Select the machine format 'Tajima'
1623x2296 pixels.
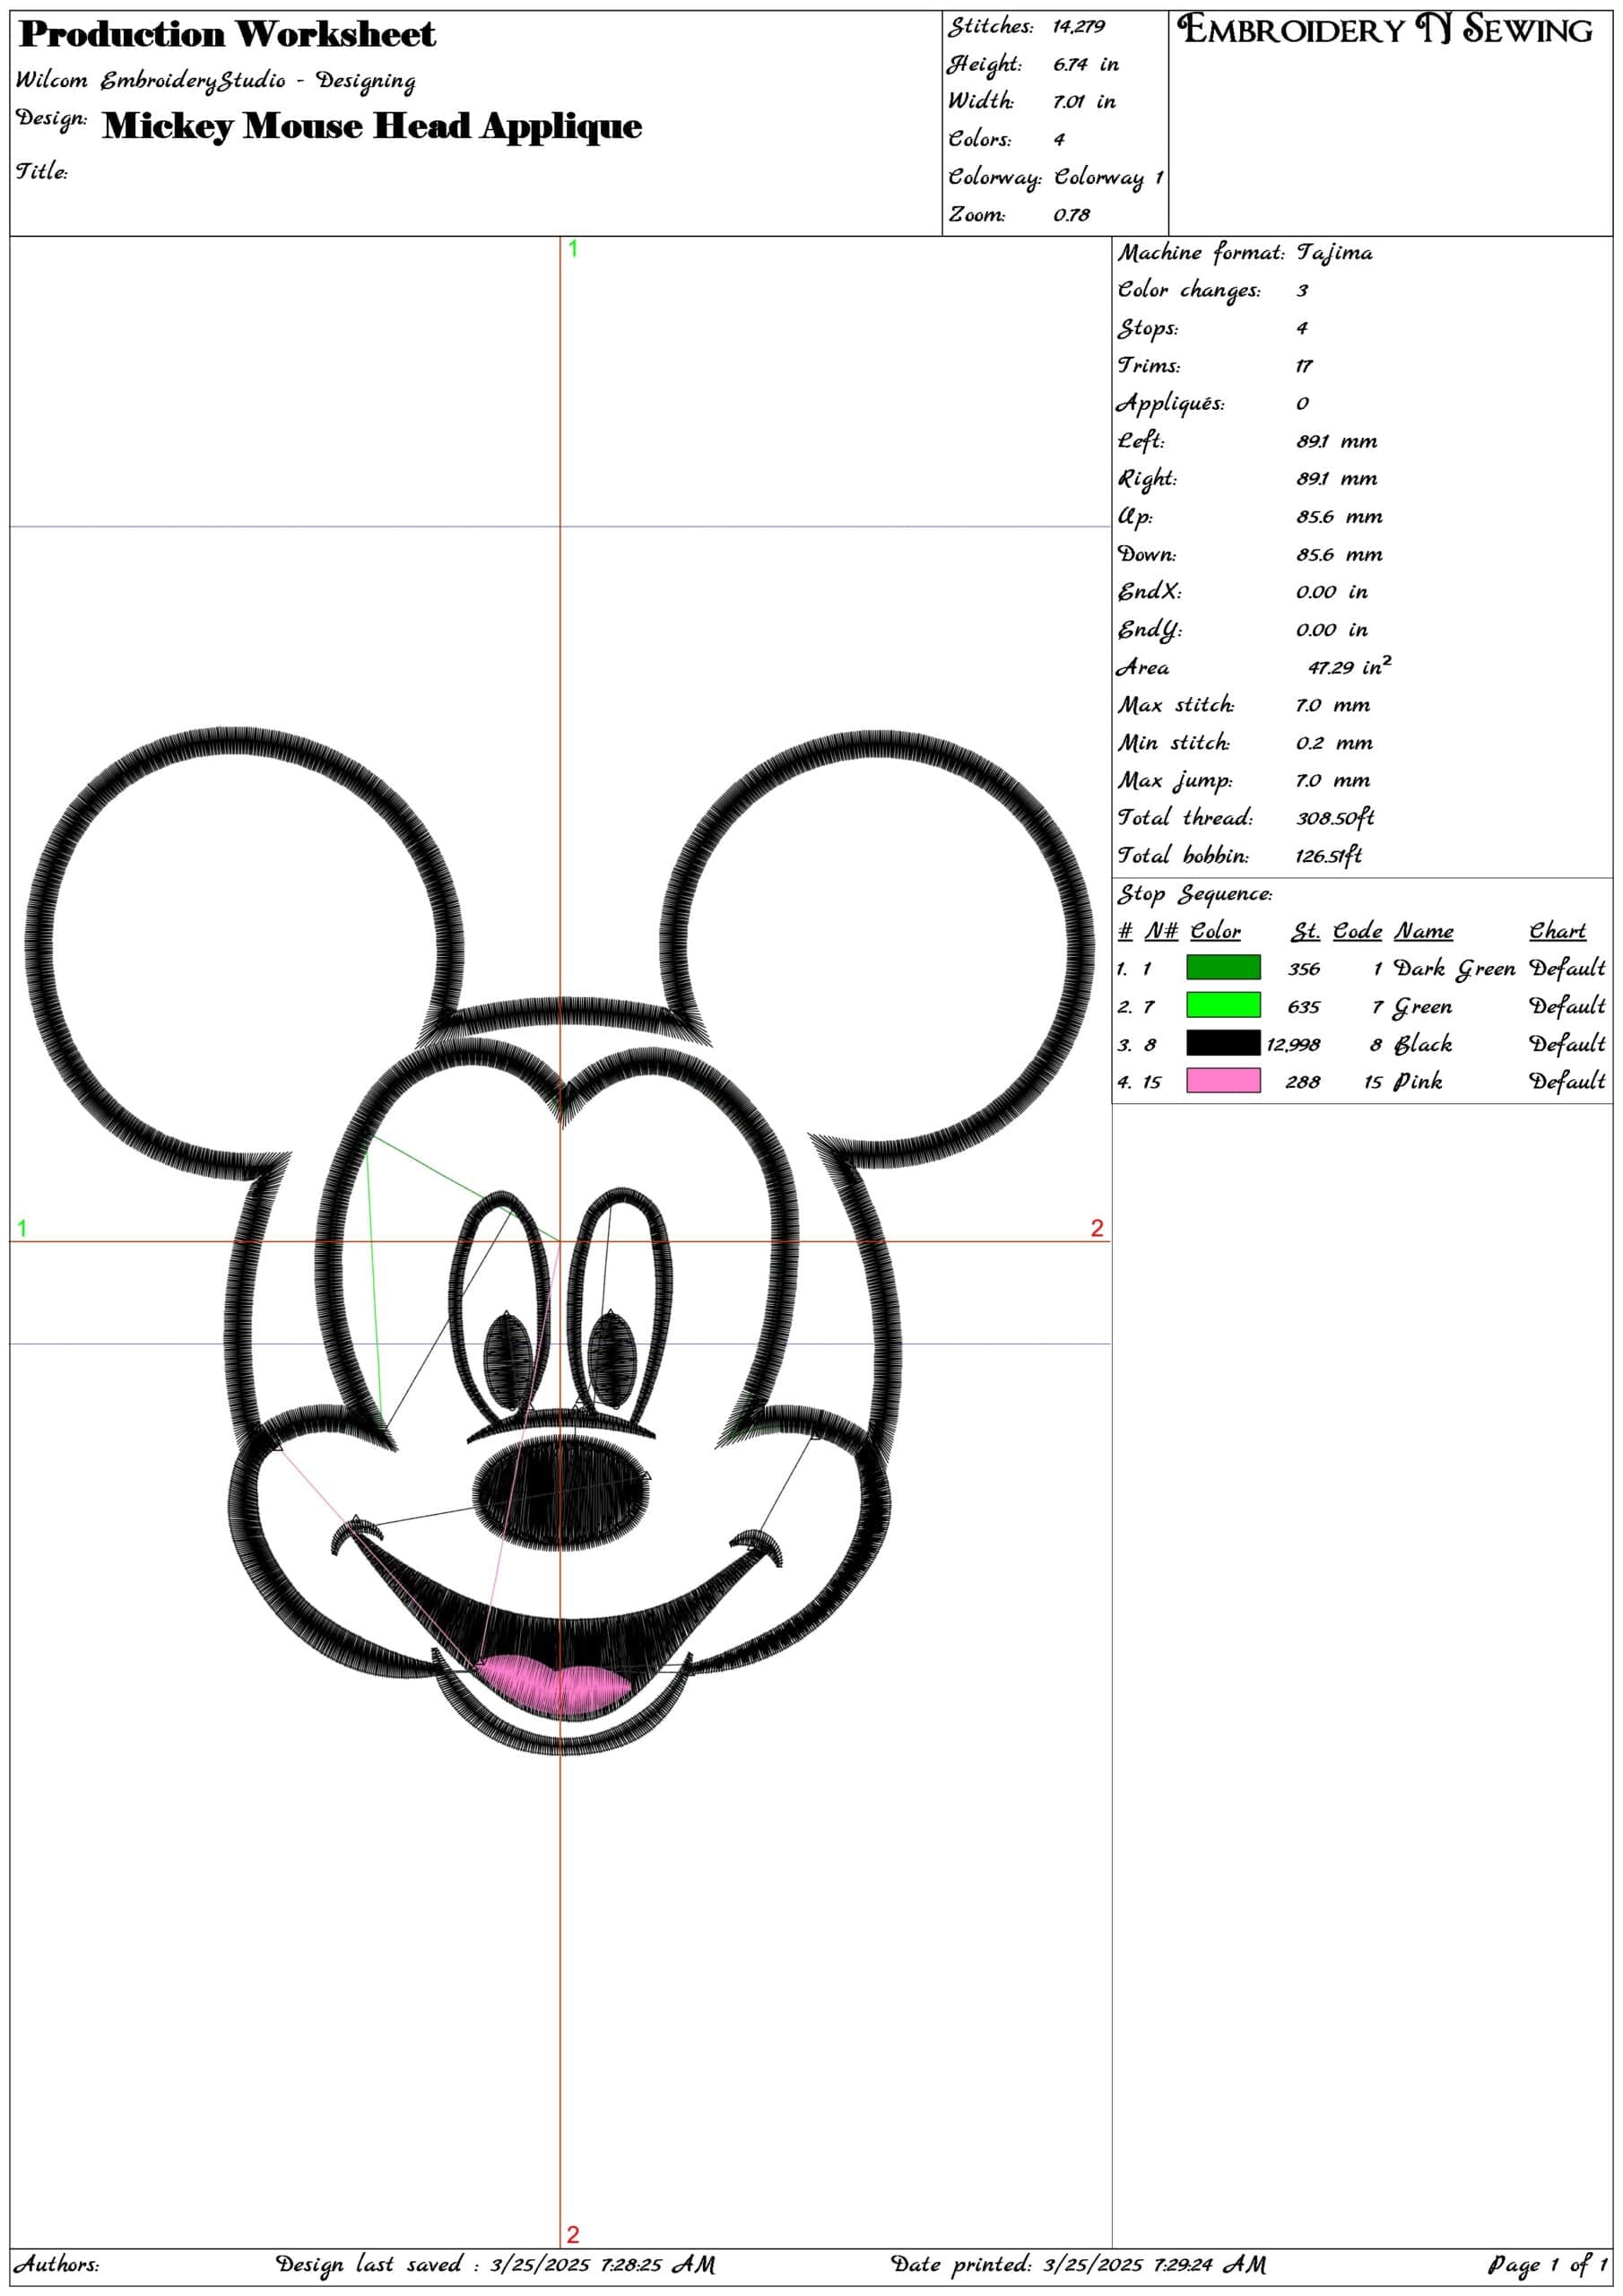1334,253
